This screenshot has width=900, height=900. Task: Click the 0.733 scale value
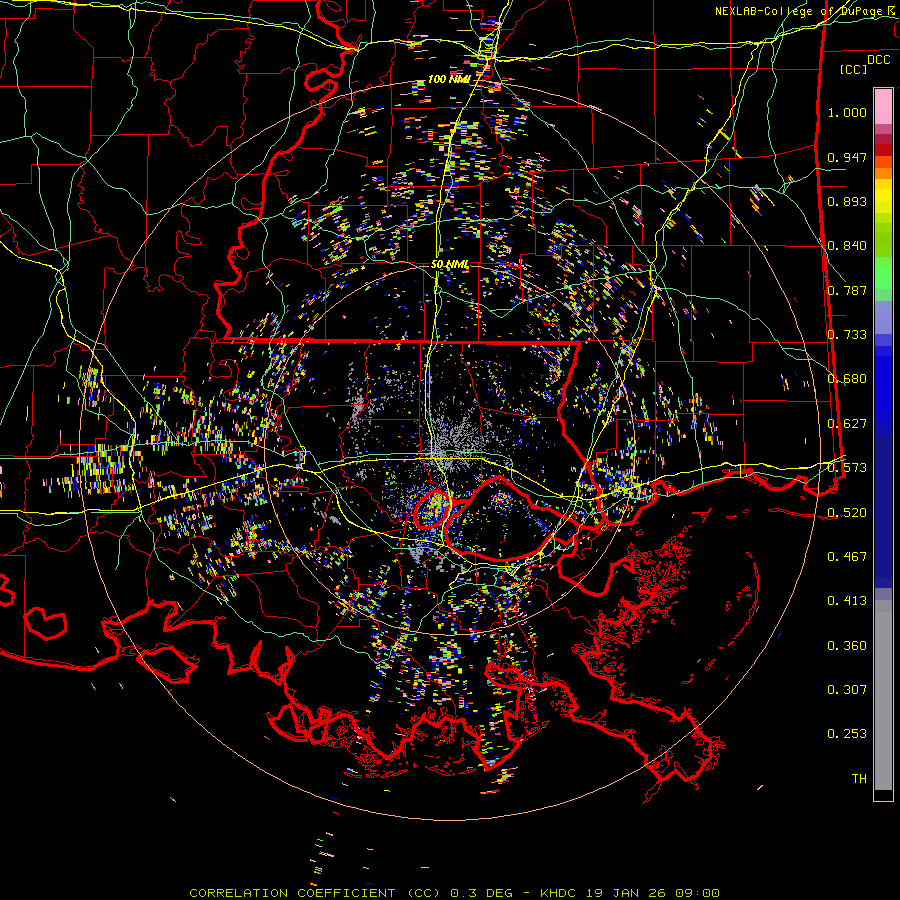847,335
